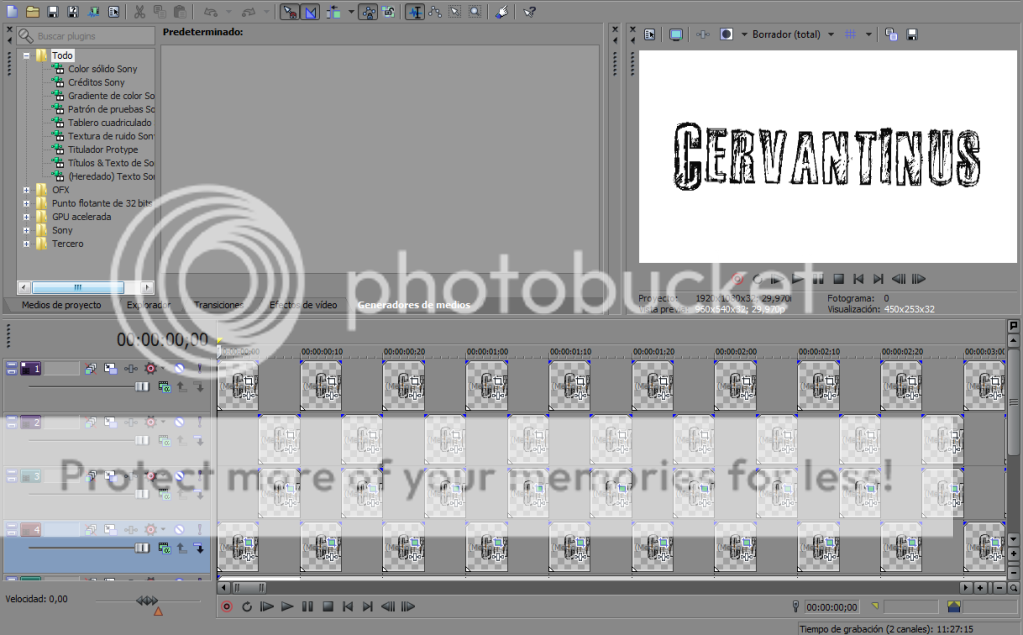Select Créditos Sony generator
This screenshot has height=635, width=1023.
point(96,82)
